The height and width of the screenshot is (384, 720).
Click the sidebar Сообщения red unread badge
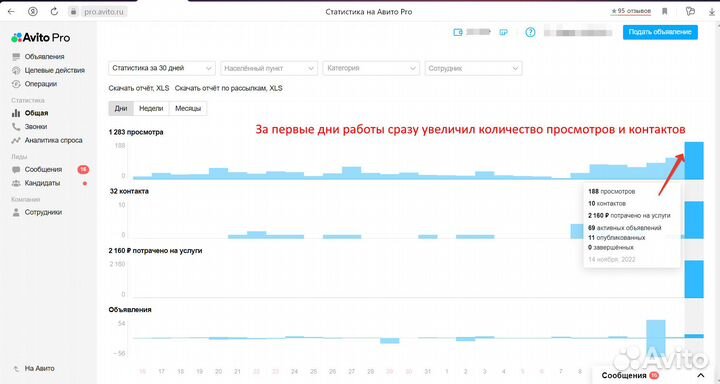(83, 169)
